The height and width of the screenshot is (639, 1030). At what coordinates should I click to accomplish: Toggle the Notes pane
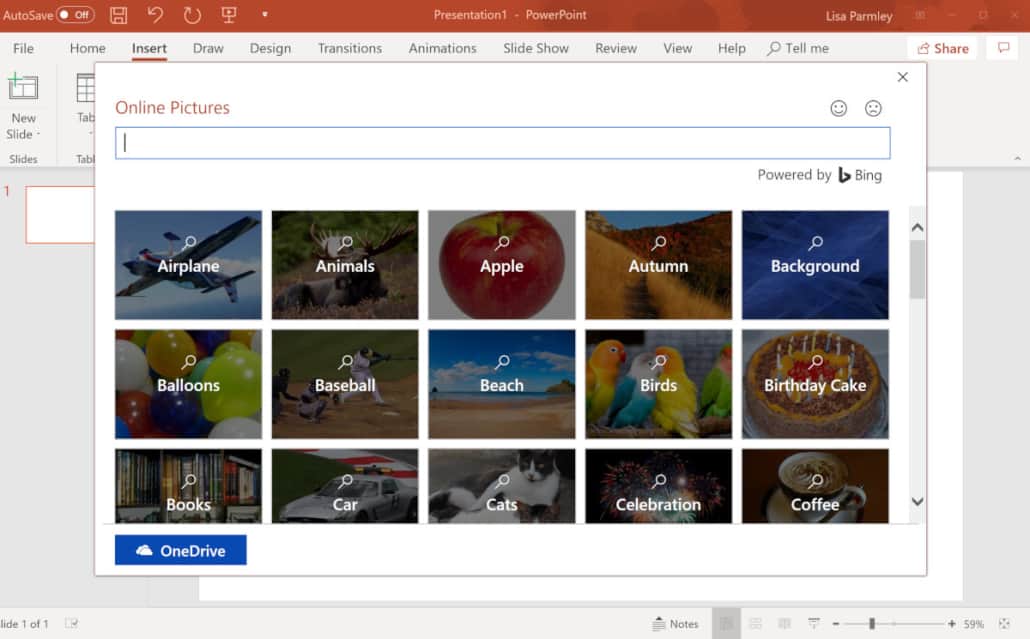point(677,622)
